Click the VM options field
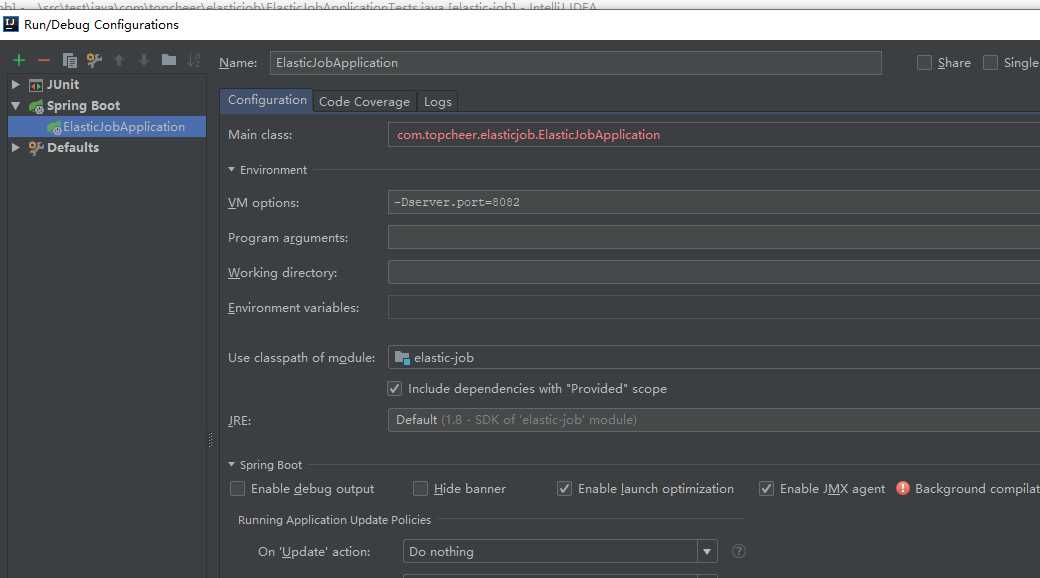The width and height of the screenshot is (1040, 578). [x=714, y=202]
